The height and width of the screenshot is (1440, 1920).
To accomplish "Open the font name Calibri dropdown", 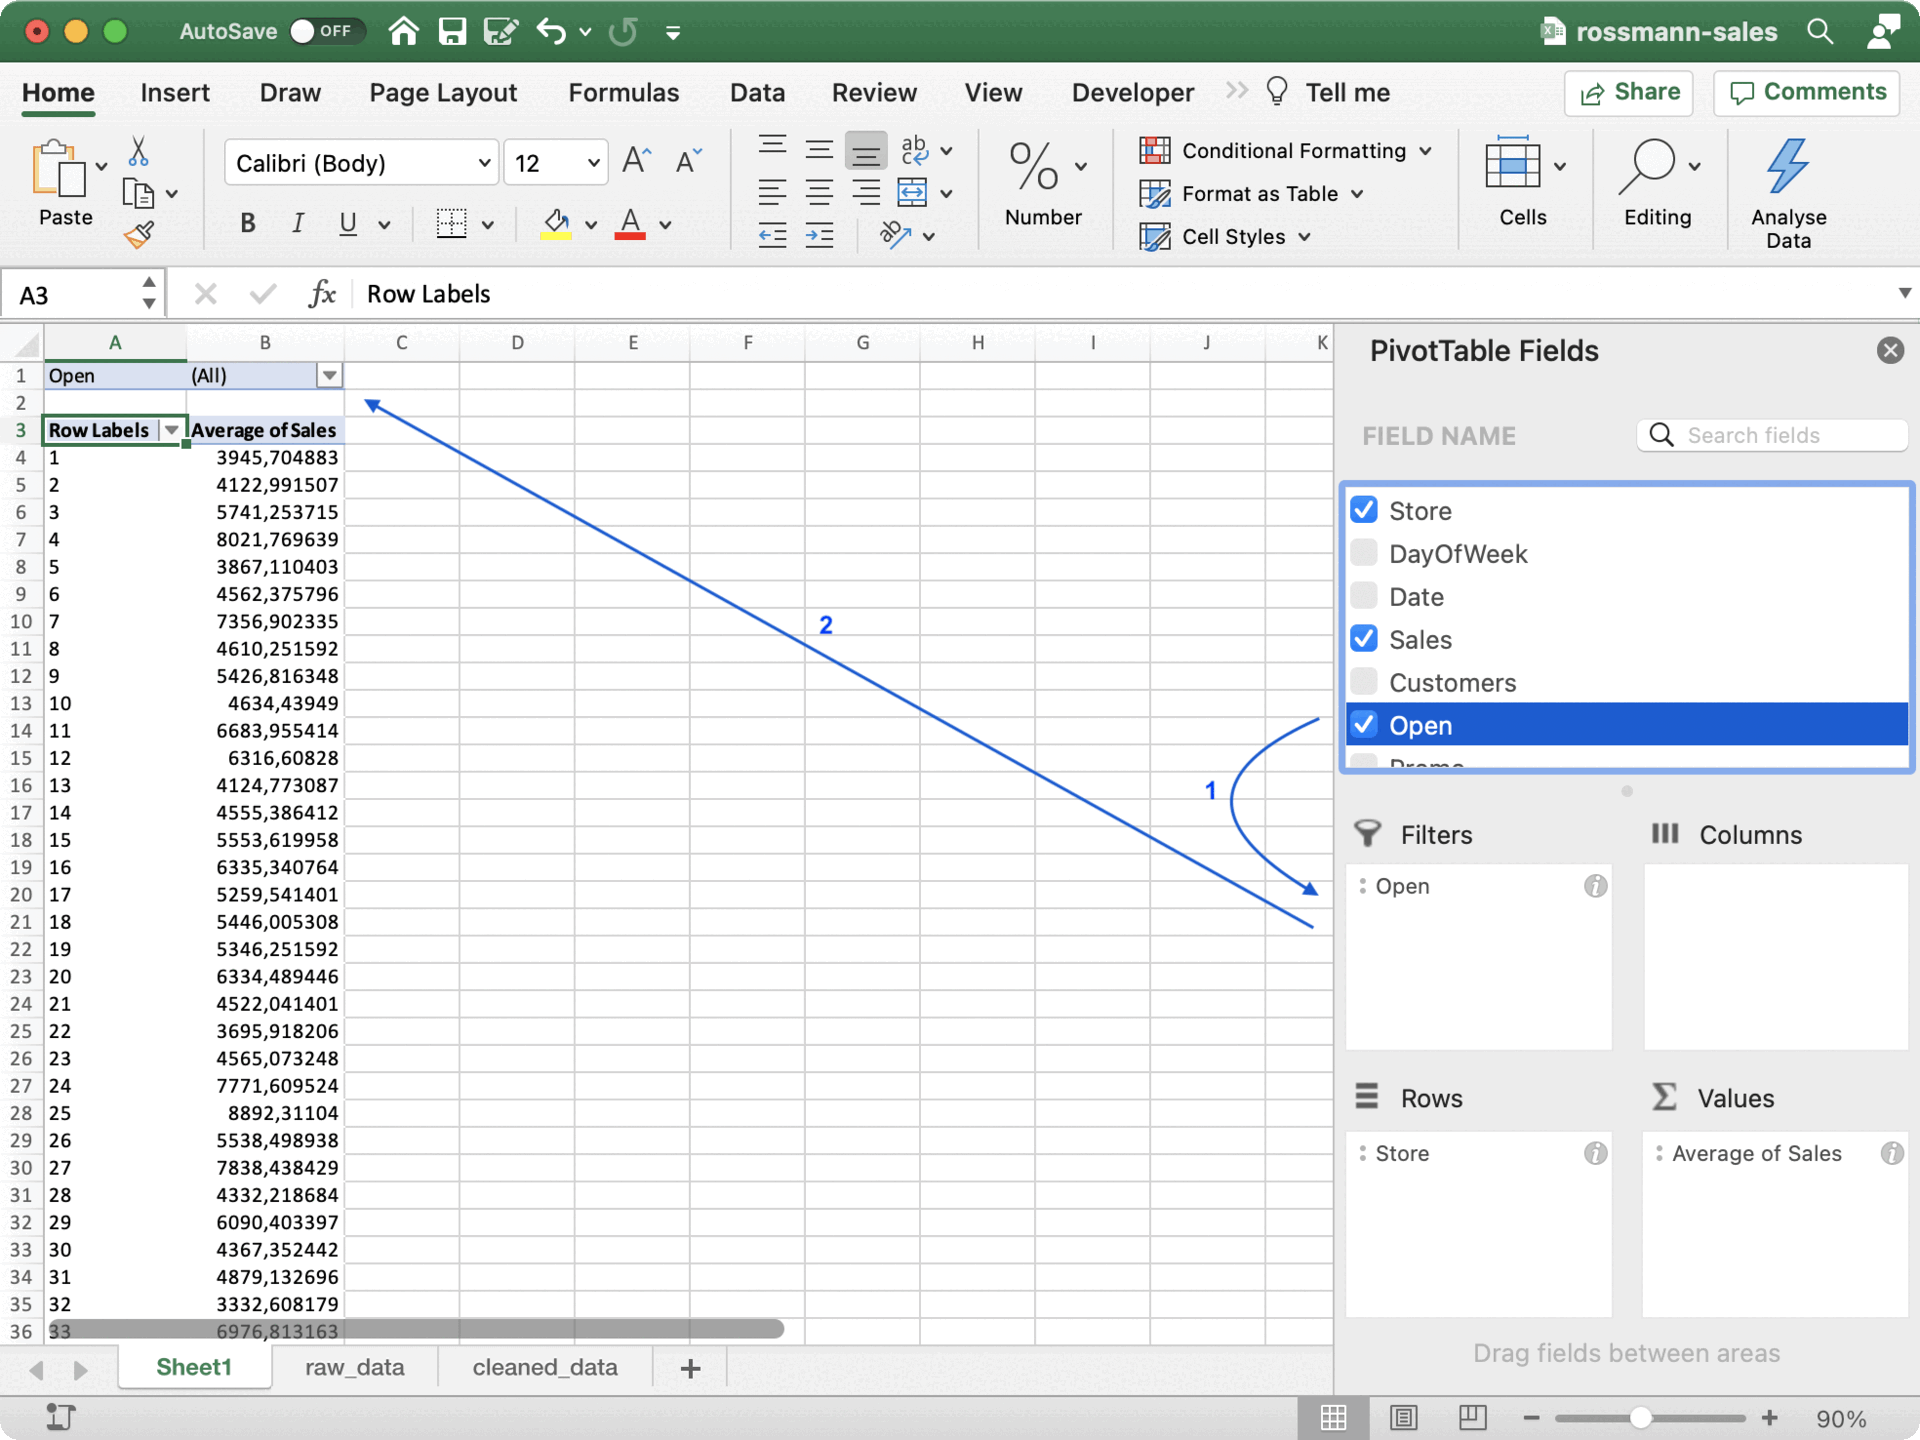I will click(x=484, y=163).
